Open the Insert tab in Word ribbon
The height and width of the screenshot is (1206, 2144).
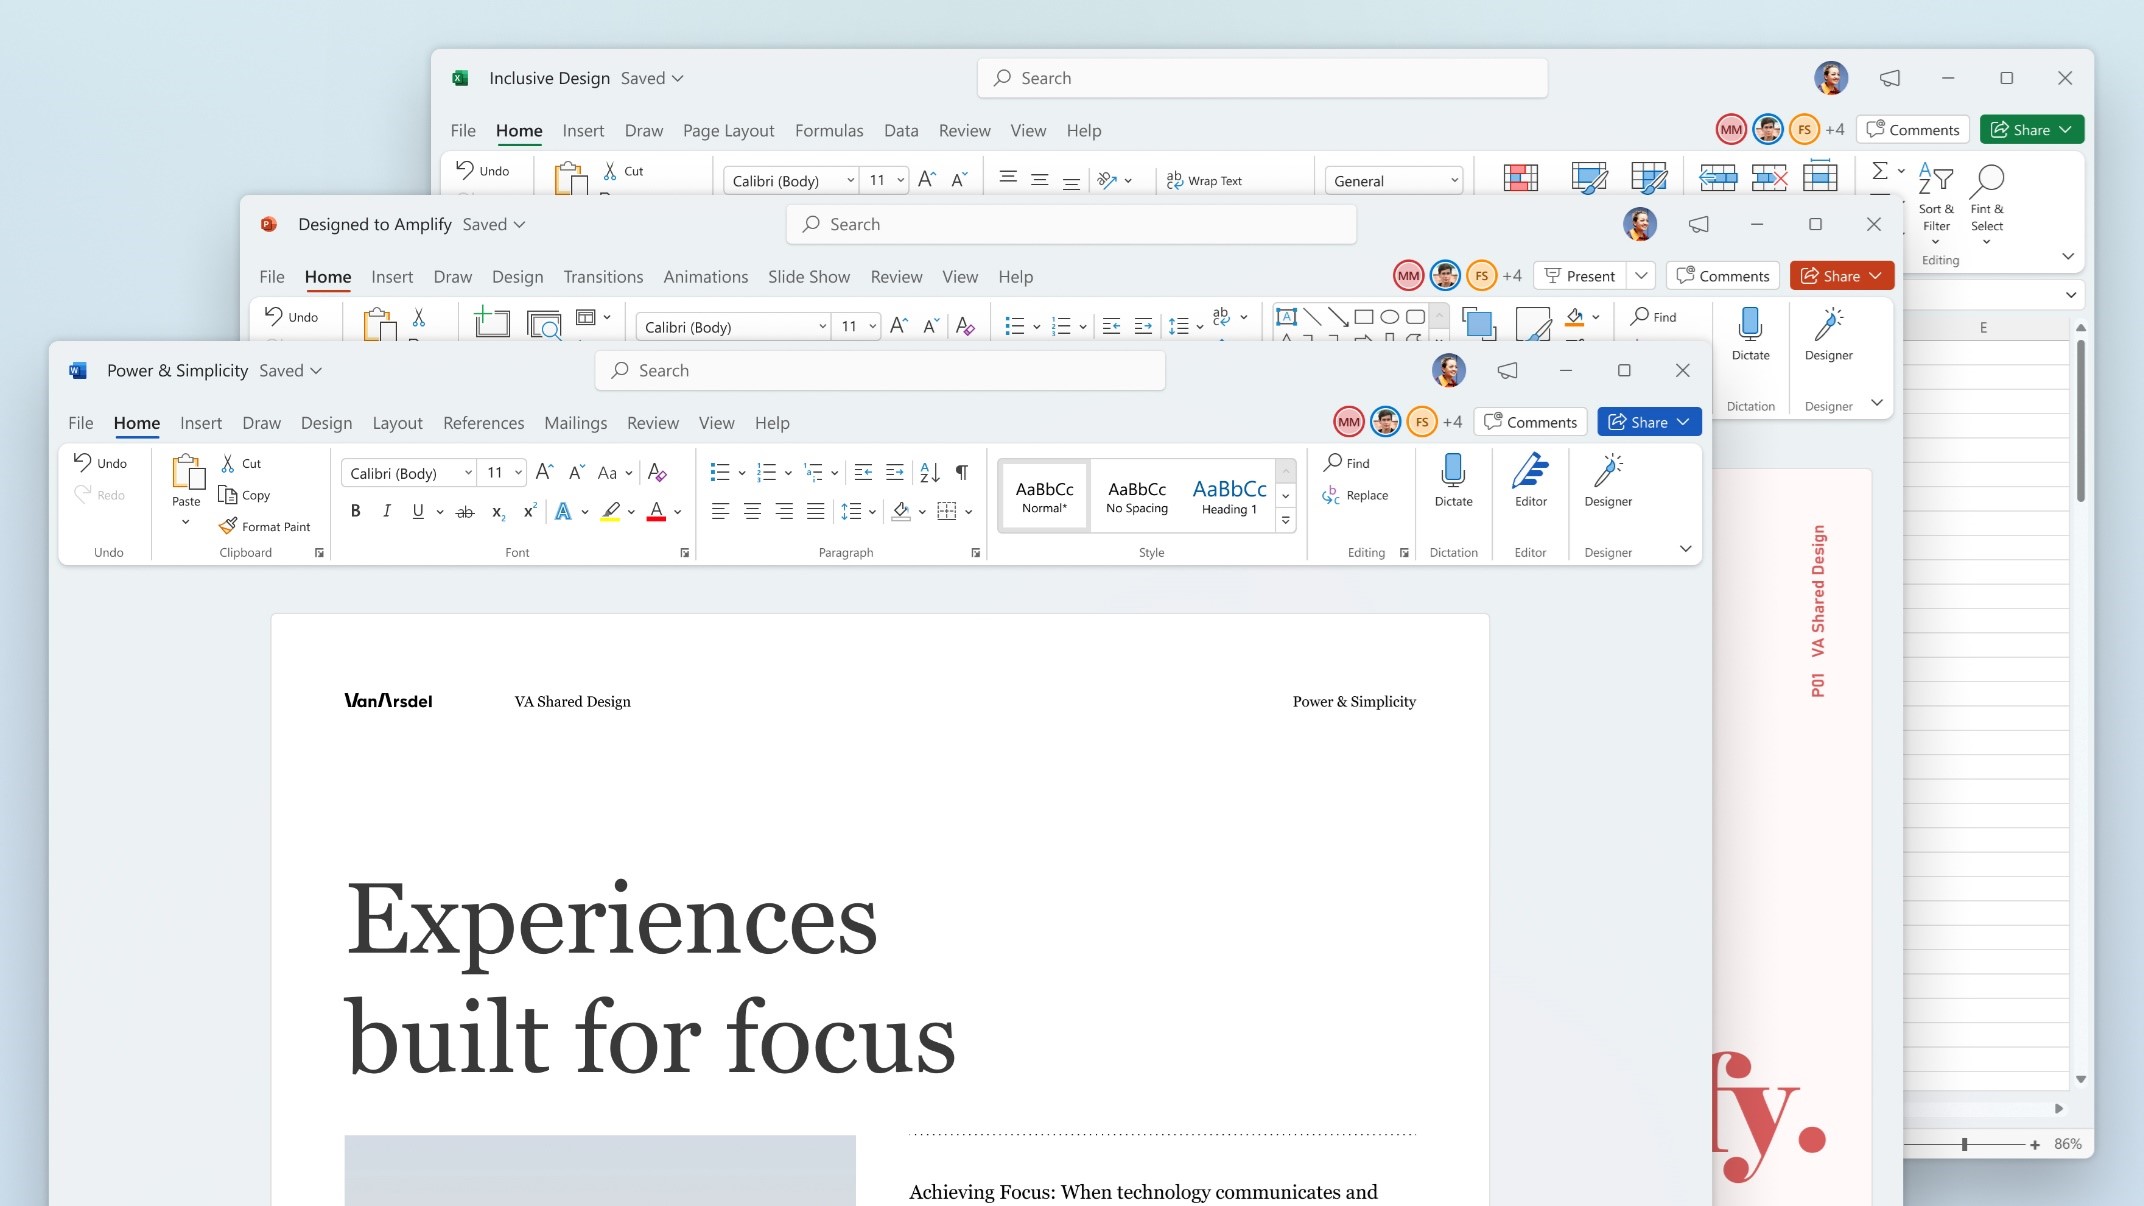pyautogui.click(x=199, y=423)
